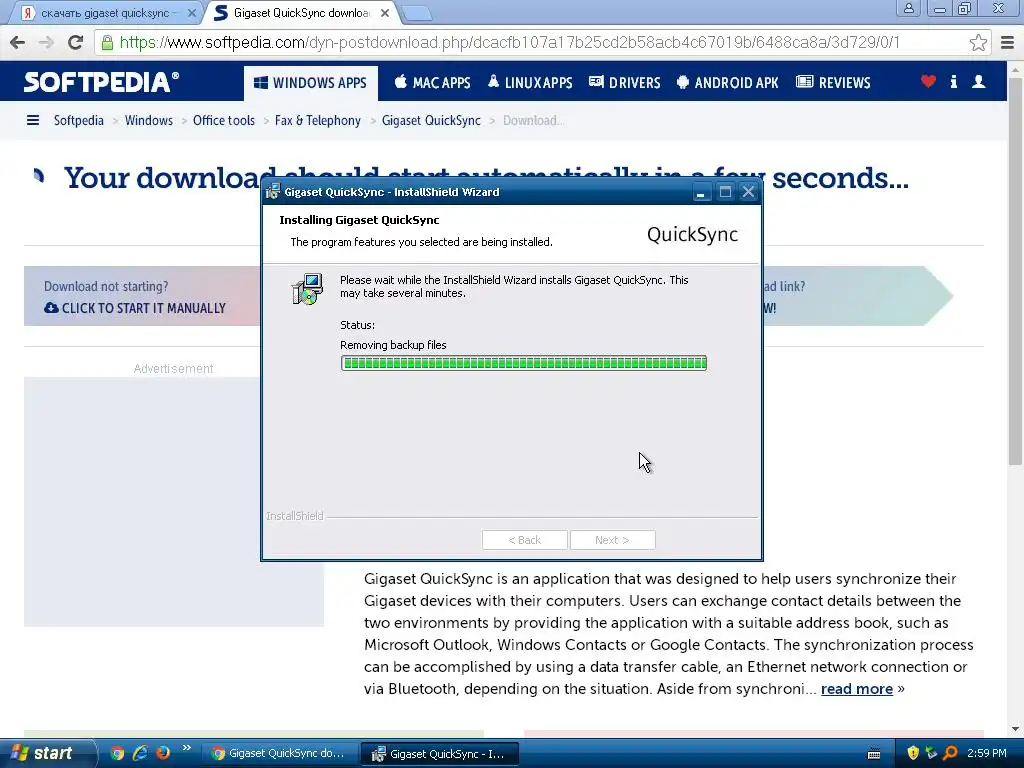Click the magnifier tray icon
This screenshot has height=768, width=1024.
[x=950, y=753]
